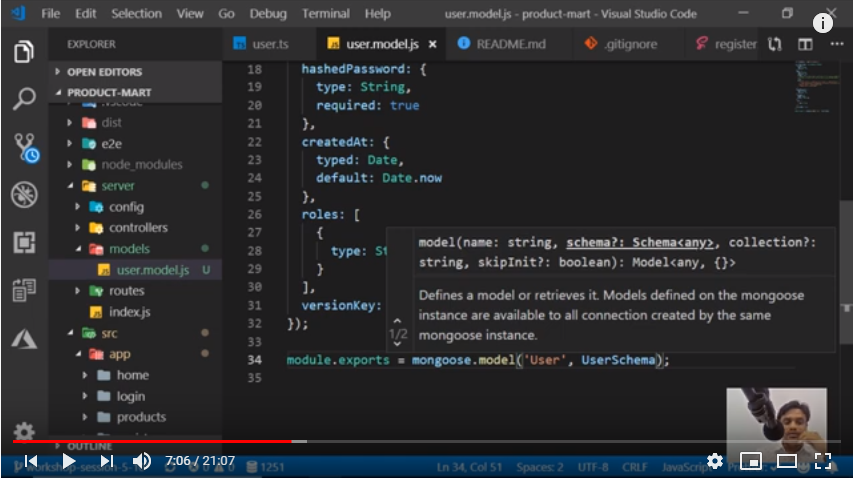Open index.js in the file explorer
Viewport: 853px width, 478px height.
(129, 312)
